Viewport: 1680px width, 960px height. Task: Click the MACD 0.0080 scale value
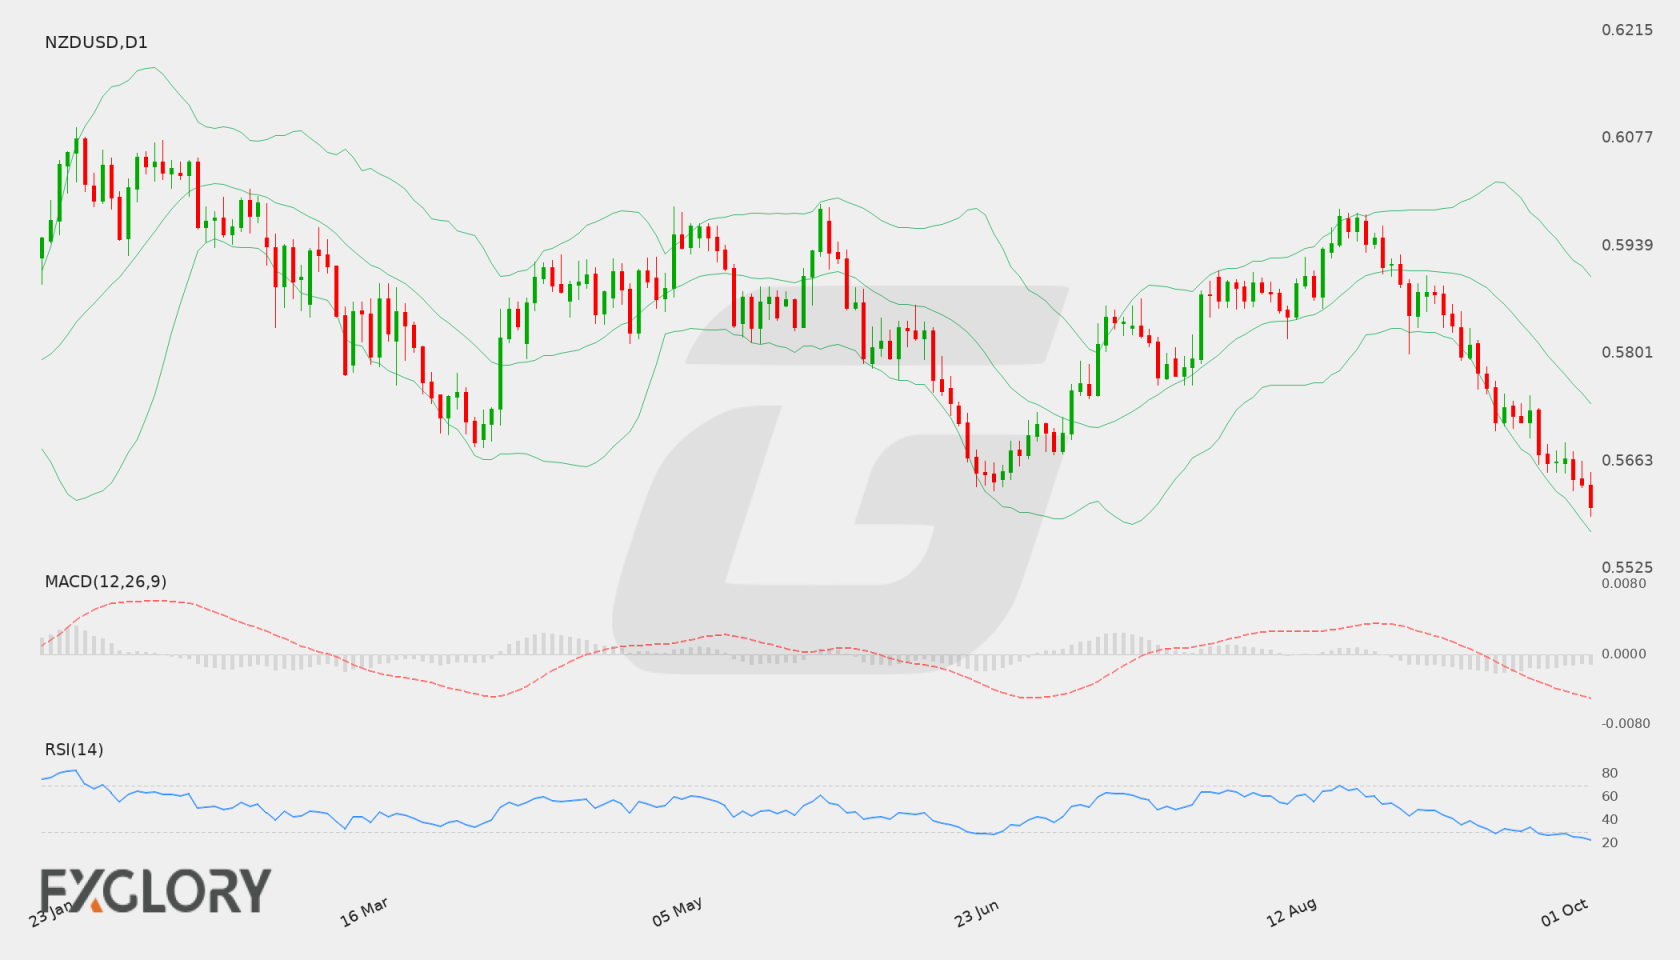pos(1624,583)
